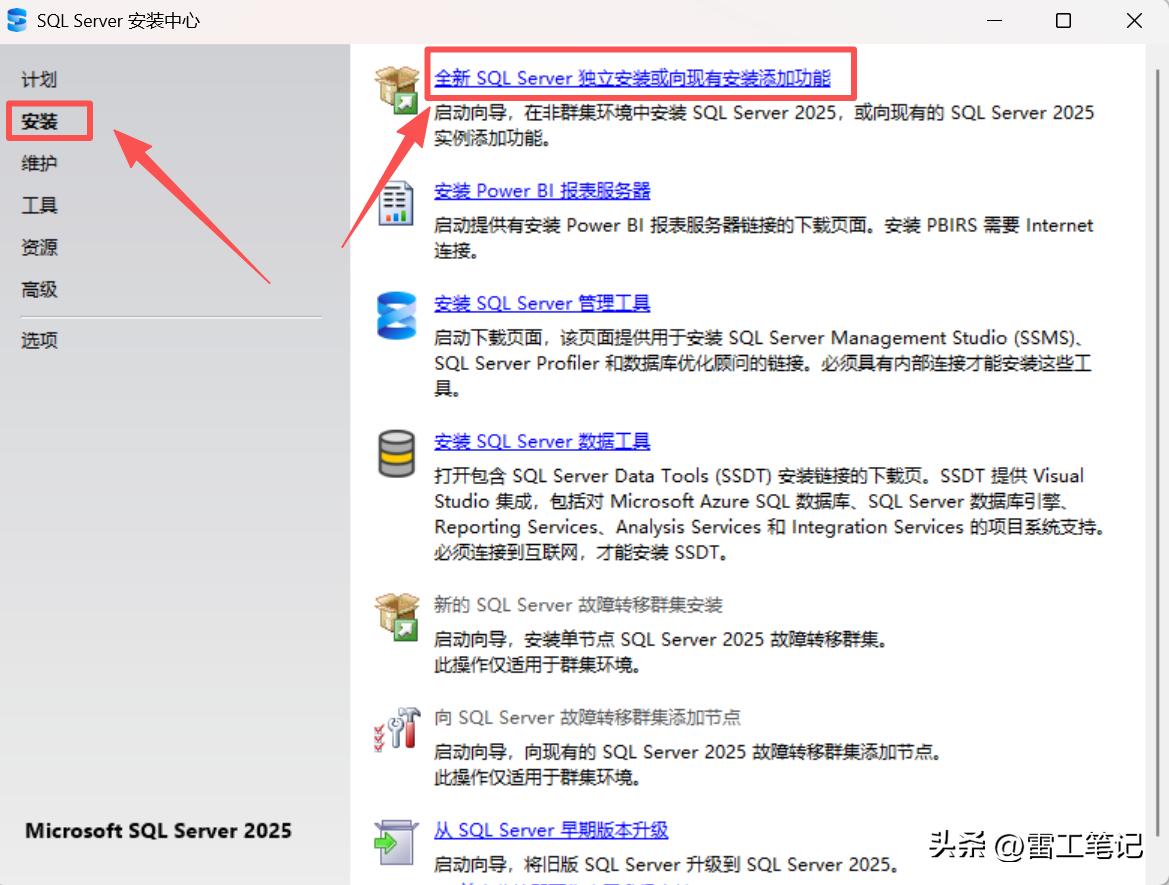Launch 全新 SQL Server 独立安装 link
The image size is (1169, 885).
pos(632,78)
